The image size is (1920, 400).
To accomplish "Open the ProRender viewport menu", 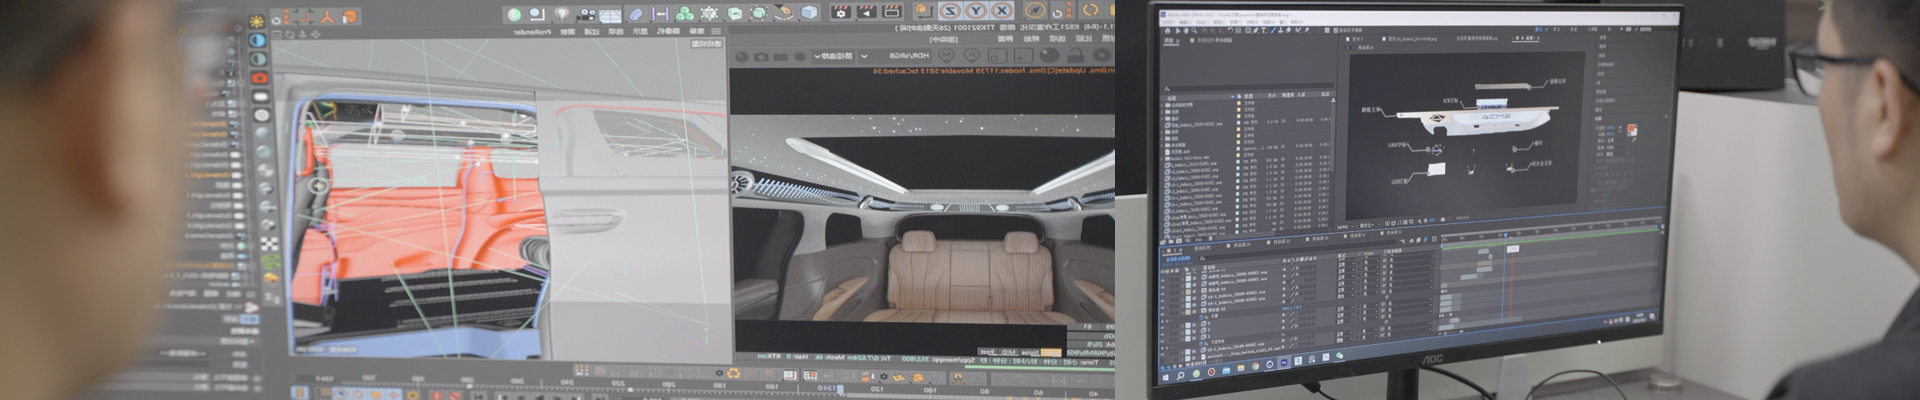I will click(532, 32).
